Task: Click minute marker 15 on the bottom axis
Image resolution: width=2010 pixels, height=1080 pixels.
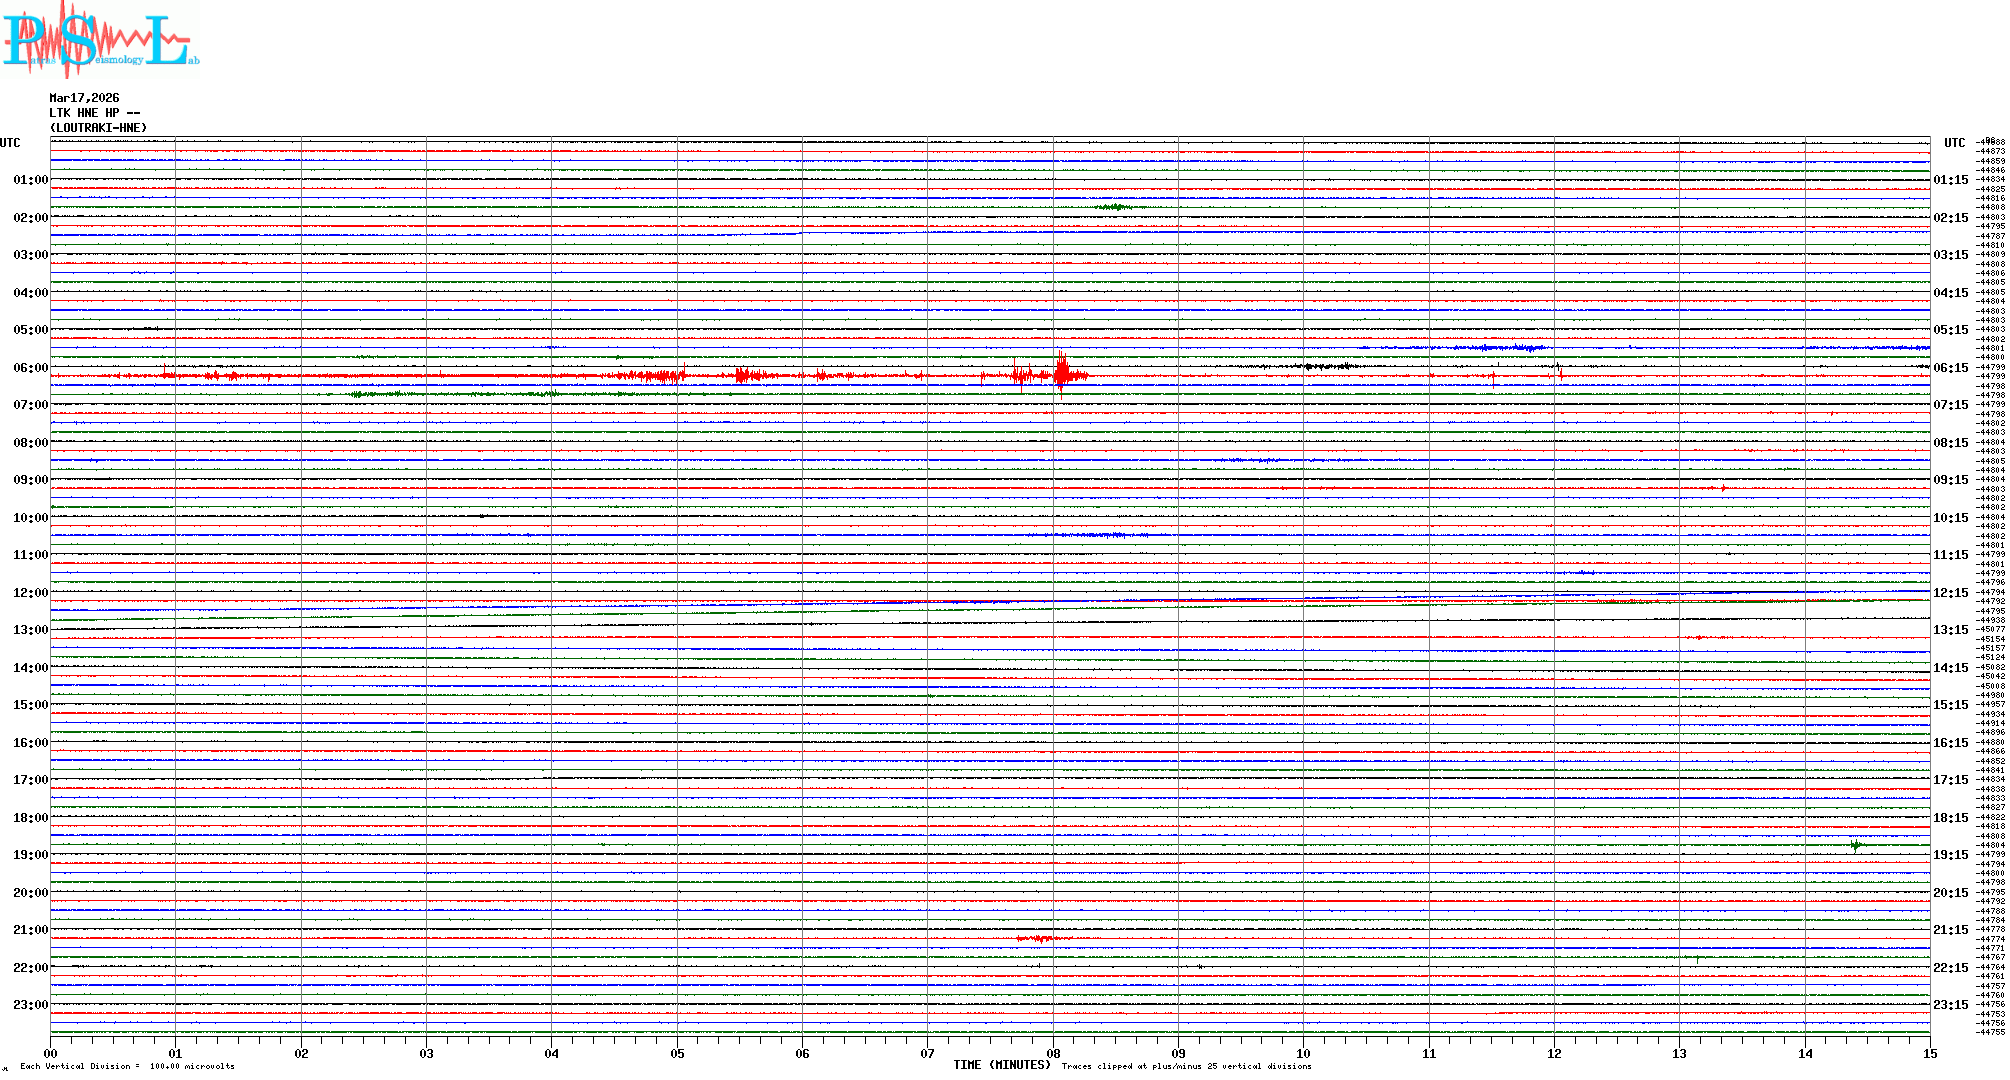Action: click(x=1929, y=1053)
